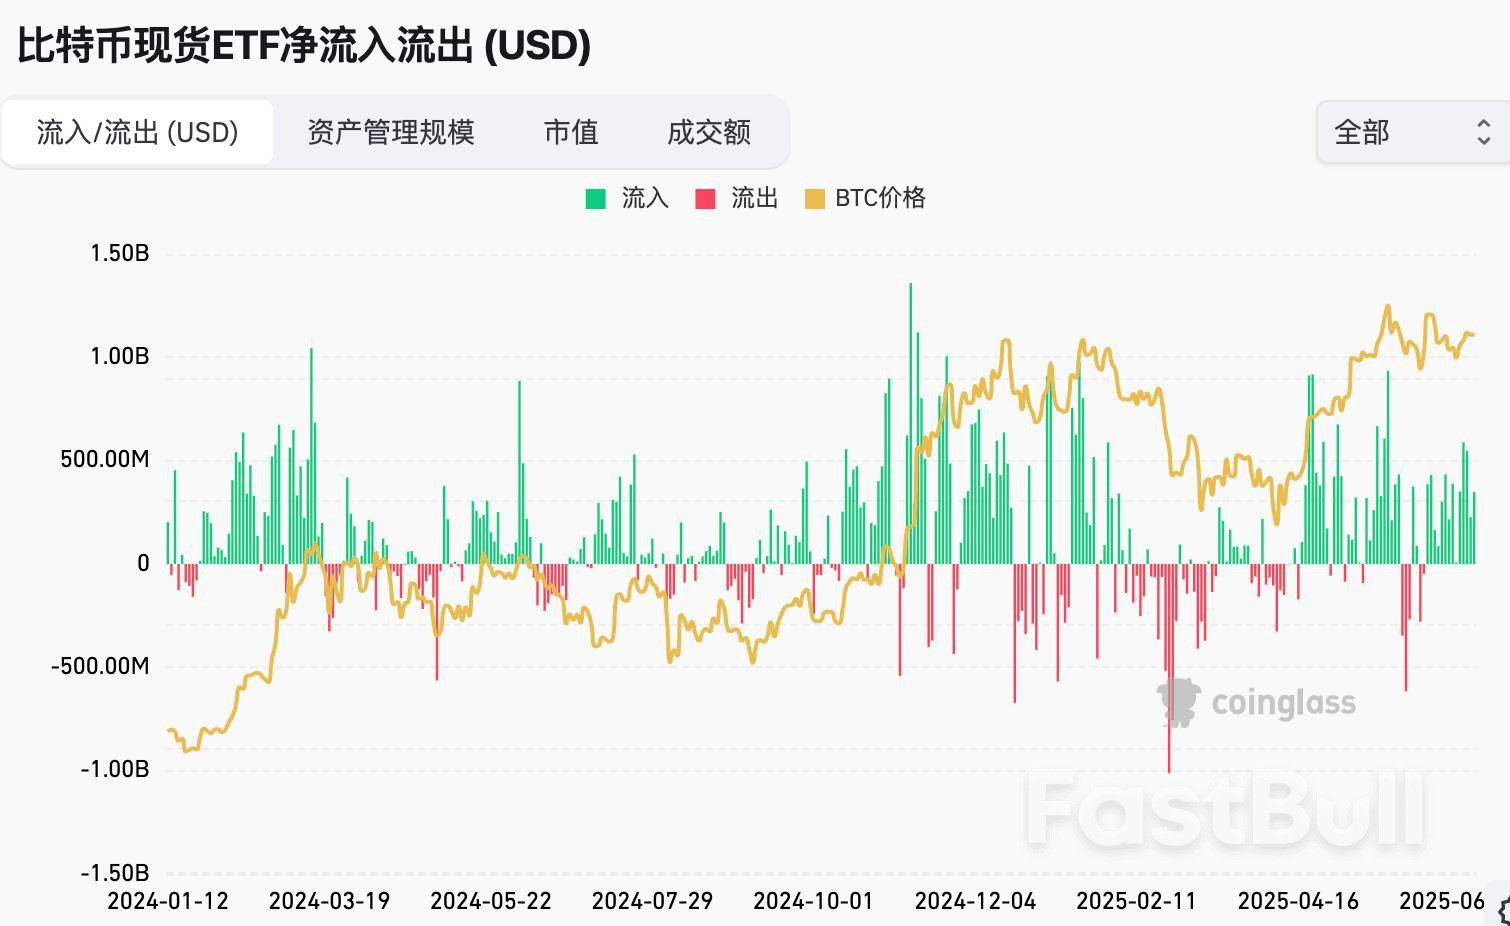Screen dimensions: 1510x926
Task: Open the 市值 tab
Action: click(x=571, y=132)
